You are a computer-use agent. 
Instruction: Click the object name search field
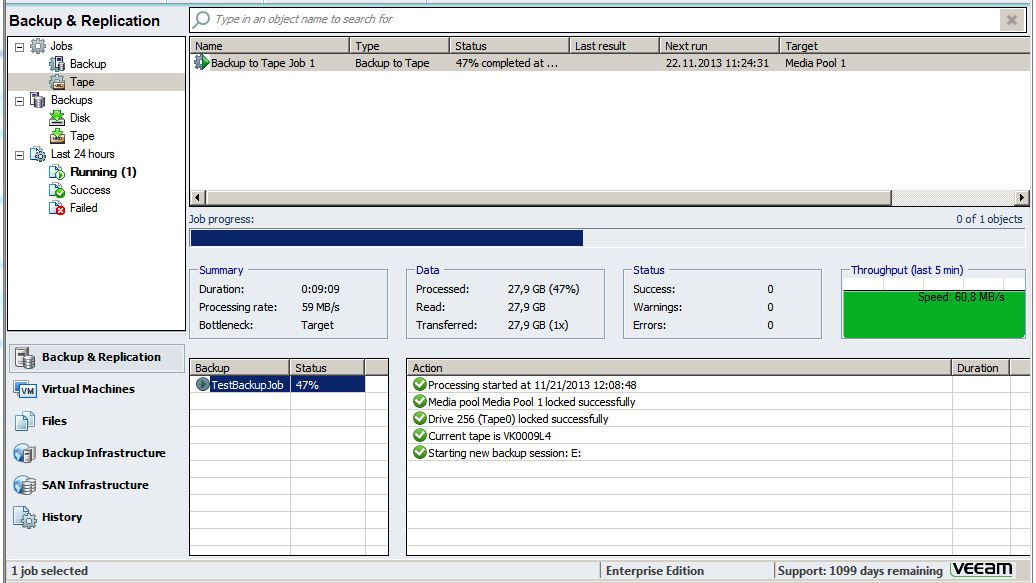point(605,20)
